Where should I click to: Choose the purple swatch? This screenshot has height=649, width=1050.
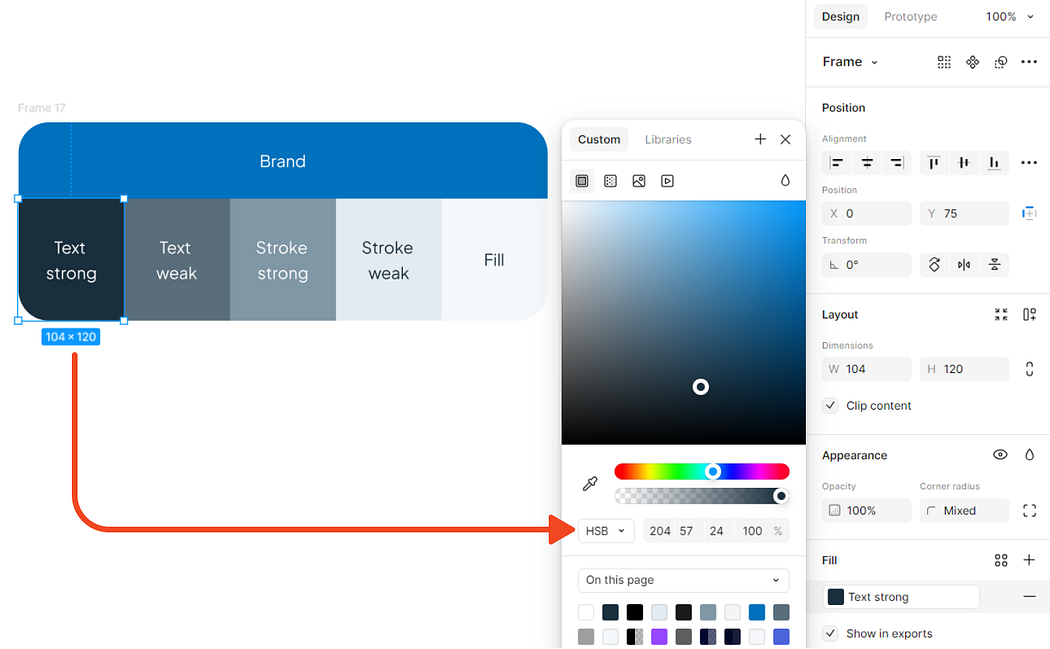659,636
